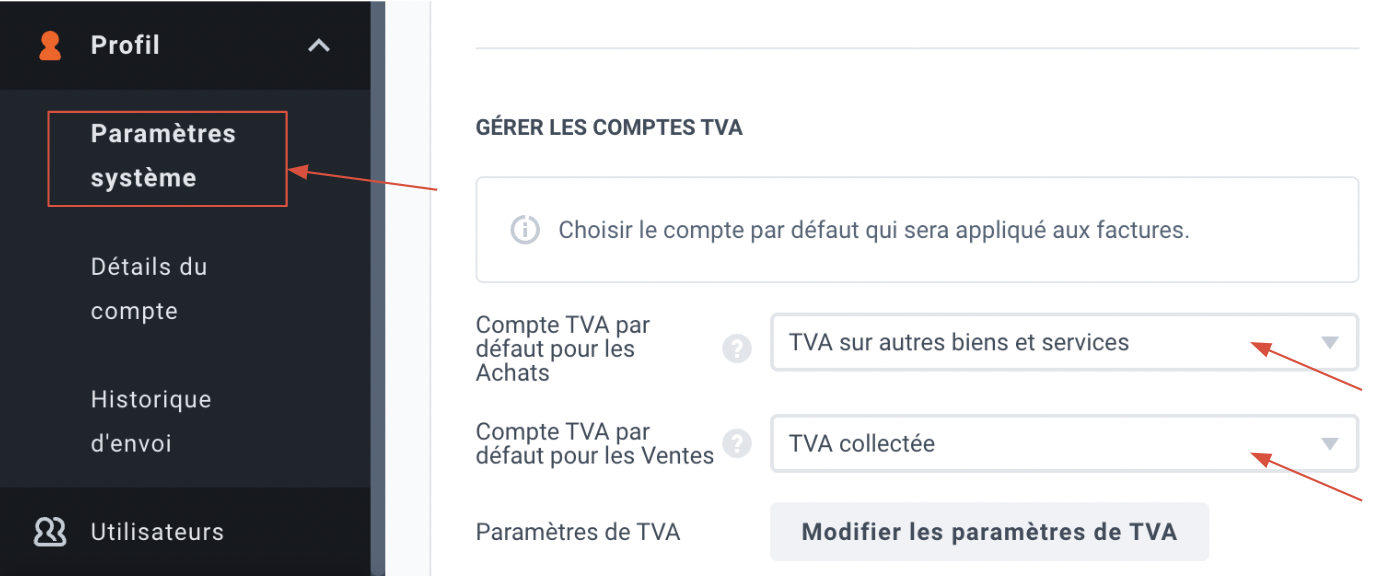Collapse the Profil section chevron
1374x576 pixels.
pyautogui.click(x=319, y=46)
